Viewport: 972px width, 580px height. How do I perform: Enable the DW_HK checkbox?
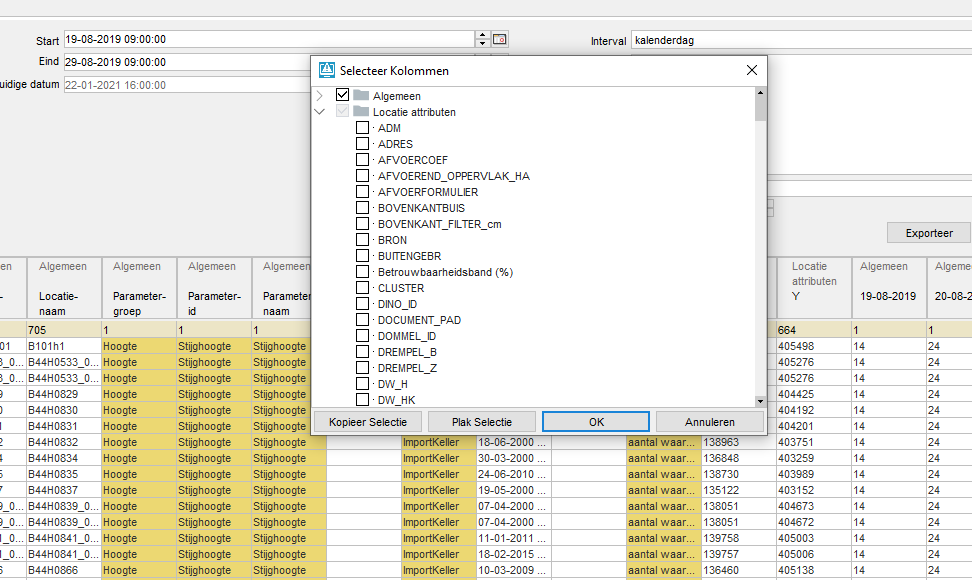point(363,400)
